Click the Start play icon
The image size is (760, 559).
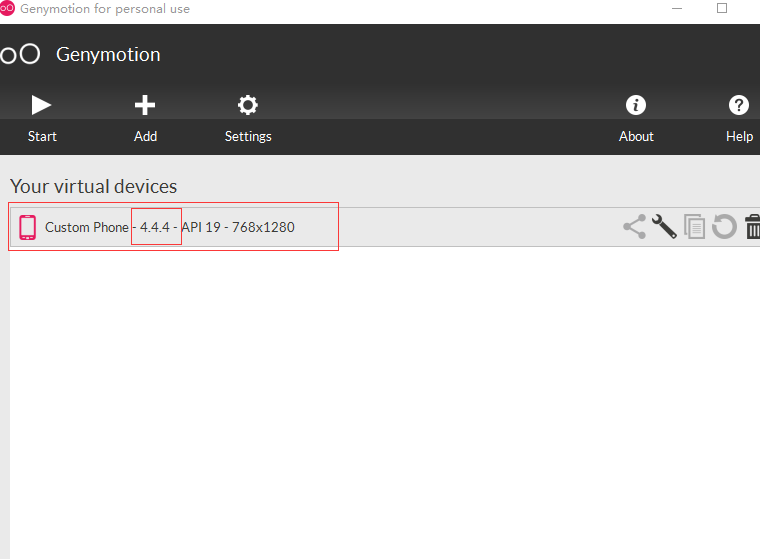pyautogui.click(x=41, y=105)
